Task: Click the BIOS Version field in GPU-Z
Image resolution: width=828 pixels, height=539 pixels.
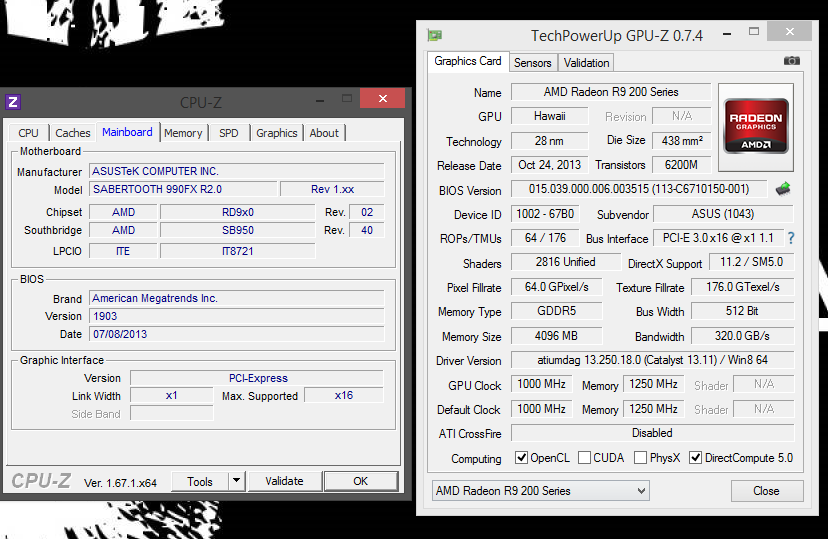Action: pos(639,189)
